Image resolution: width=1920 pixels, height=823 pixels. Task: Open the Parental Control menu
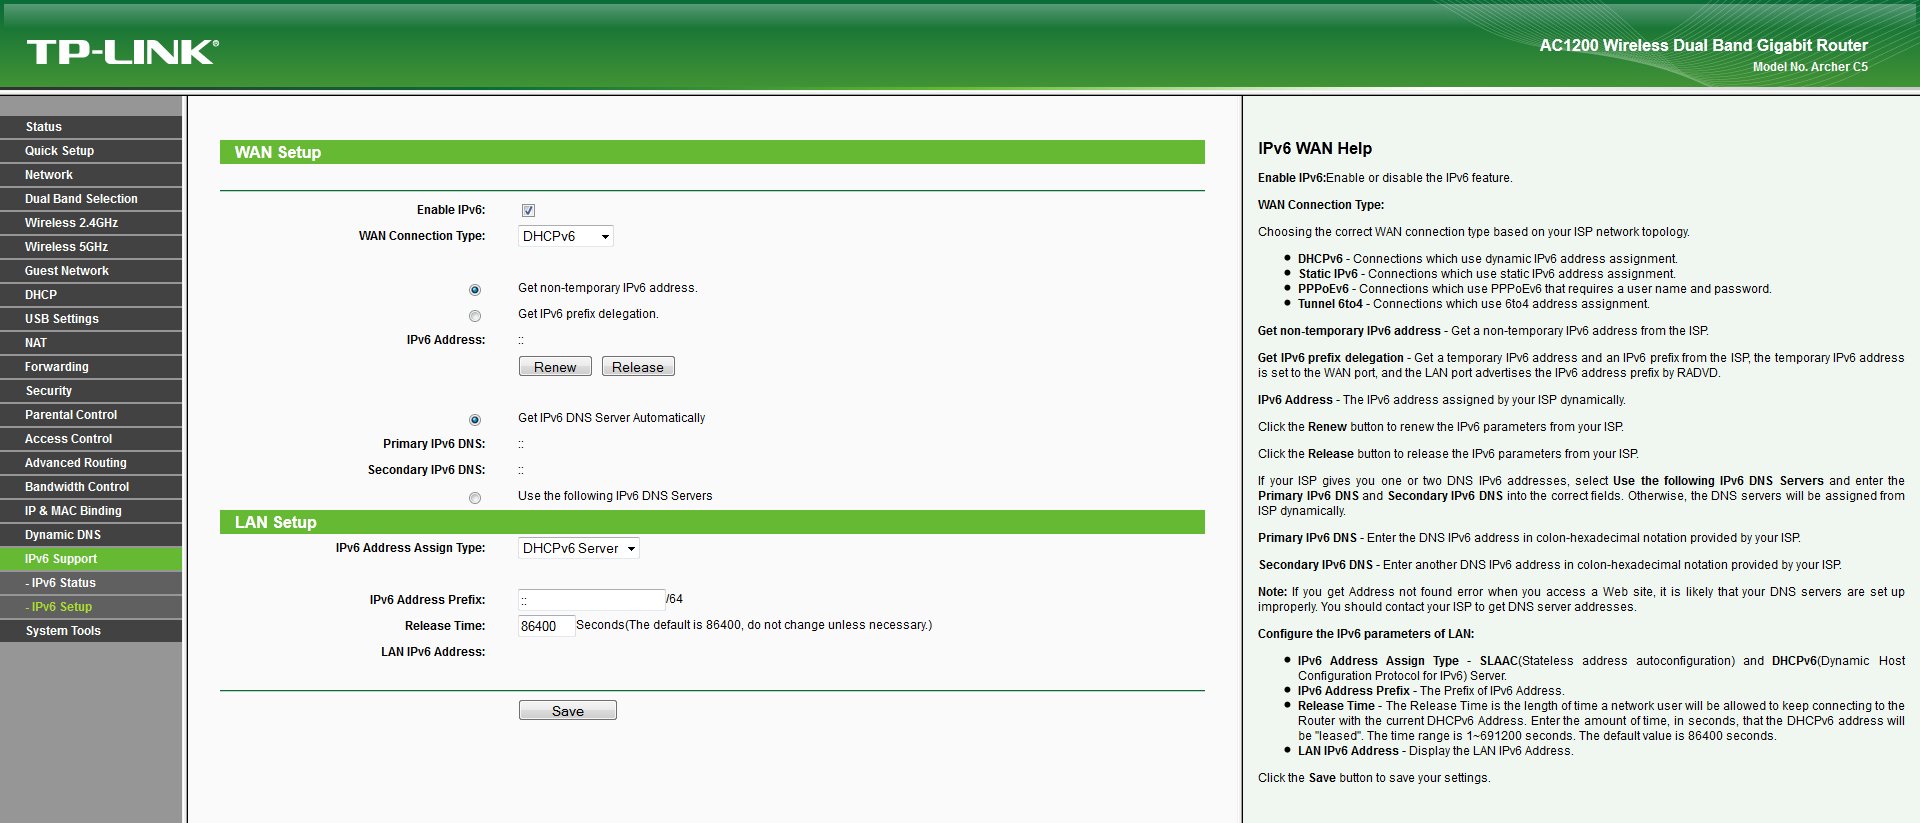(x=91, y=415)
